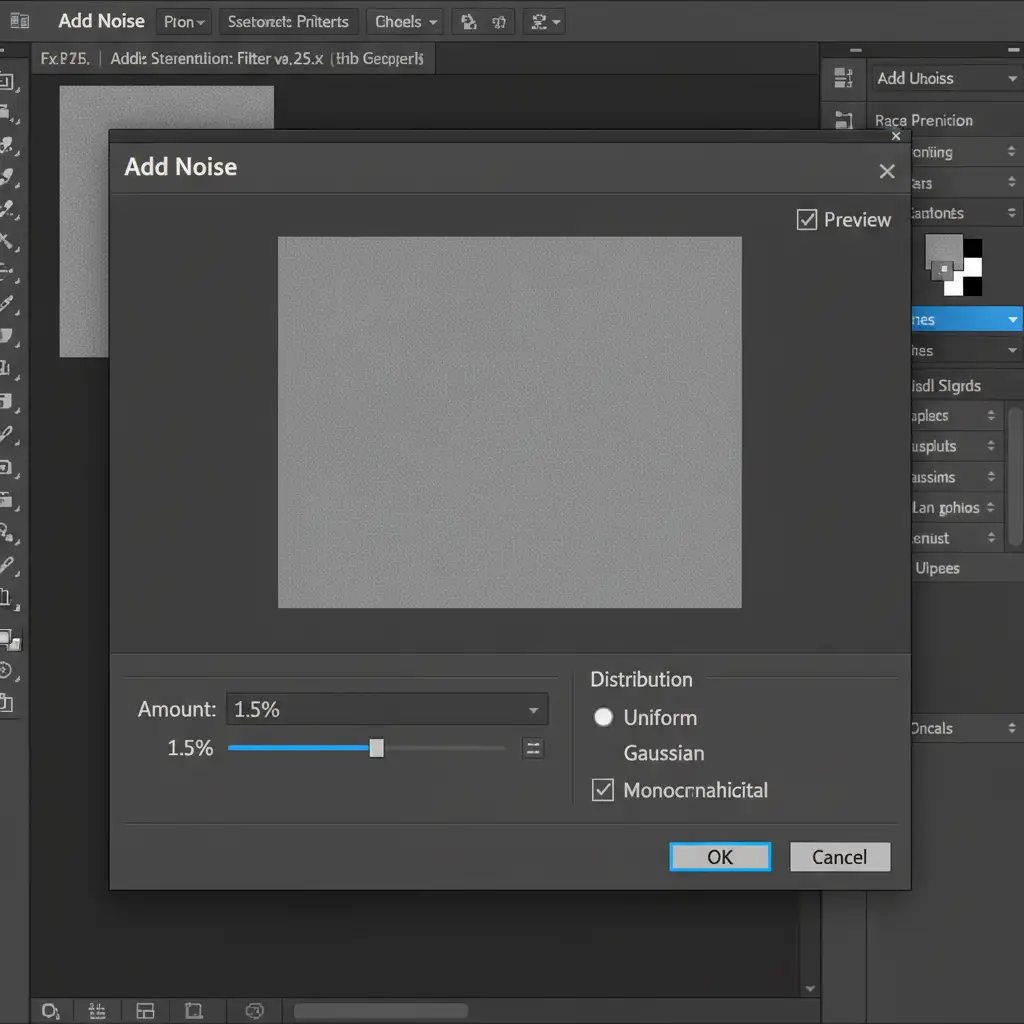Click the Cancel button
The image size is (1024, 1024).
click(839, 857)
